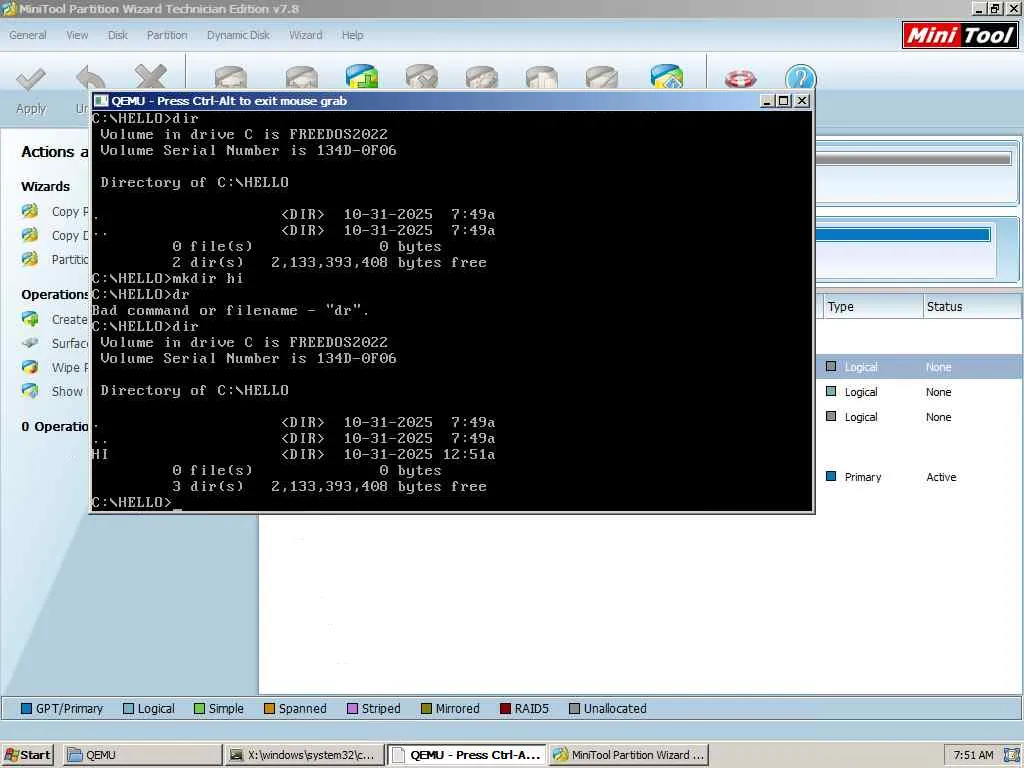Image resolution: width=1024 pixels, height=768 pixels.
Task: Click the Discard X toolbar icon
Action: (x=150, y=76)
